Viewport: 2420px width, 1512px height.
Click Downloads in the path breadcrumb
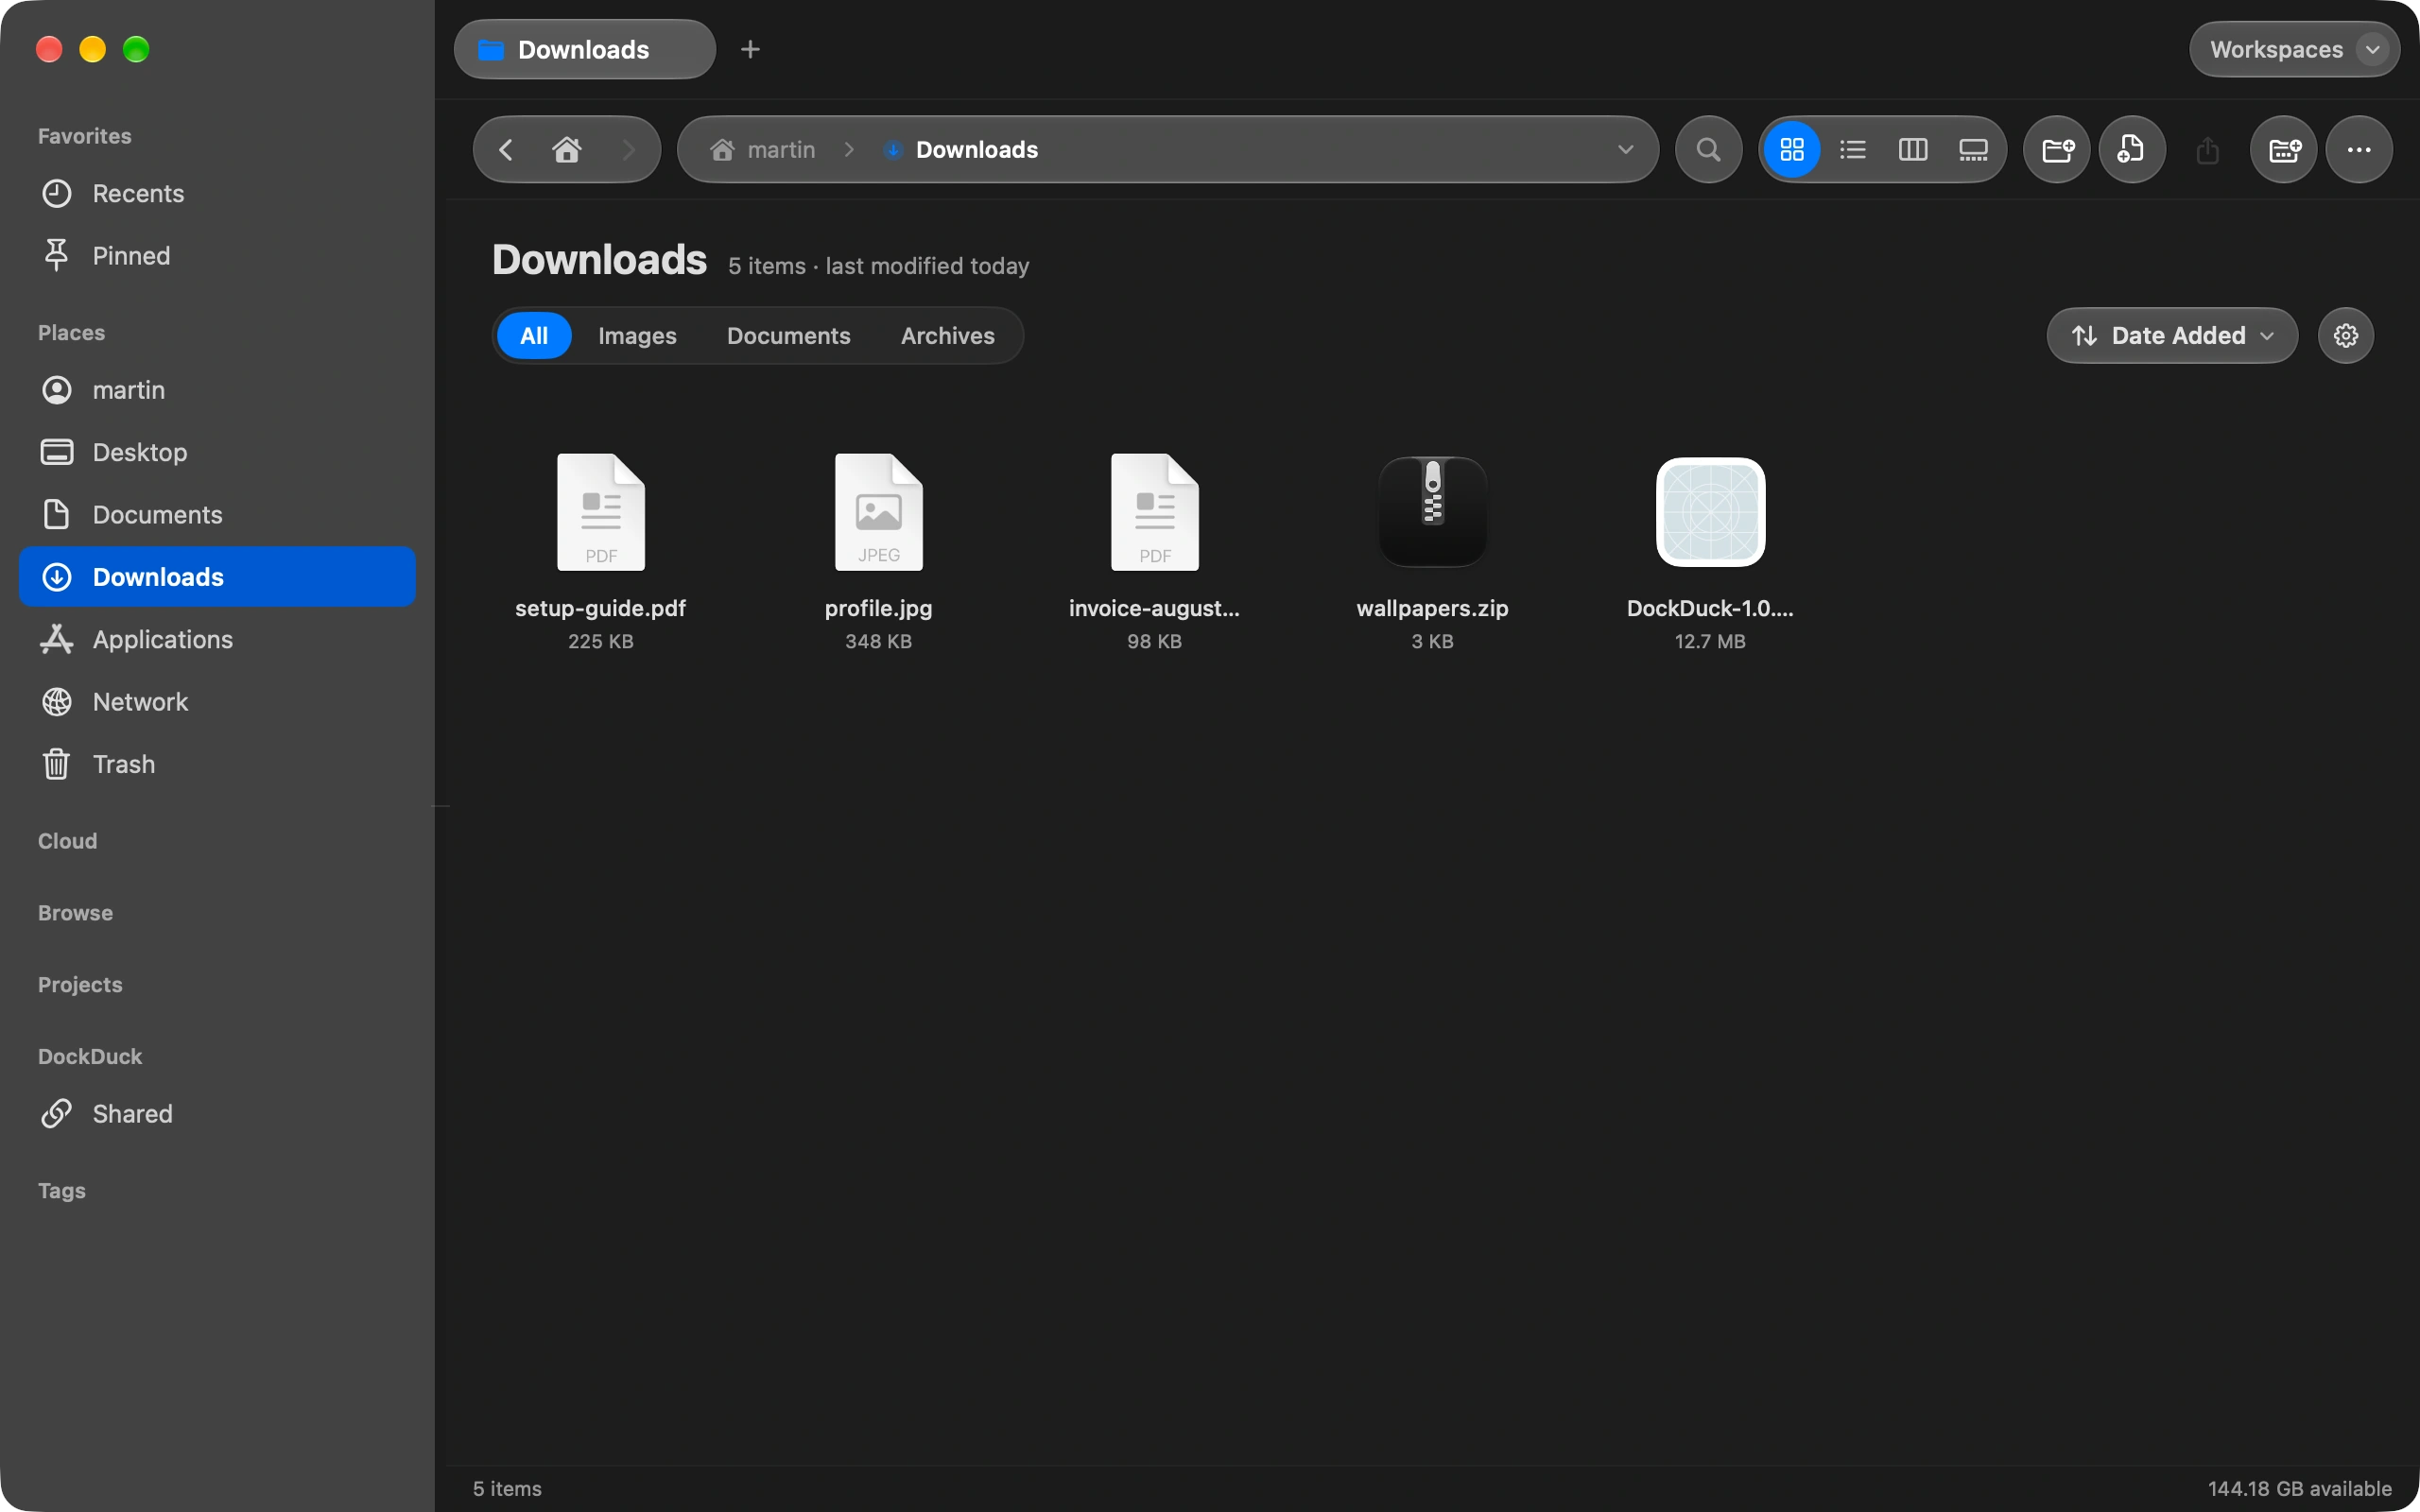[962, 150]
